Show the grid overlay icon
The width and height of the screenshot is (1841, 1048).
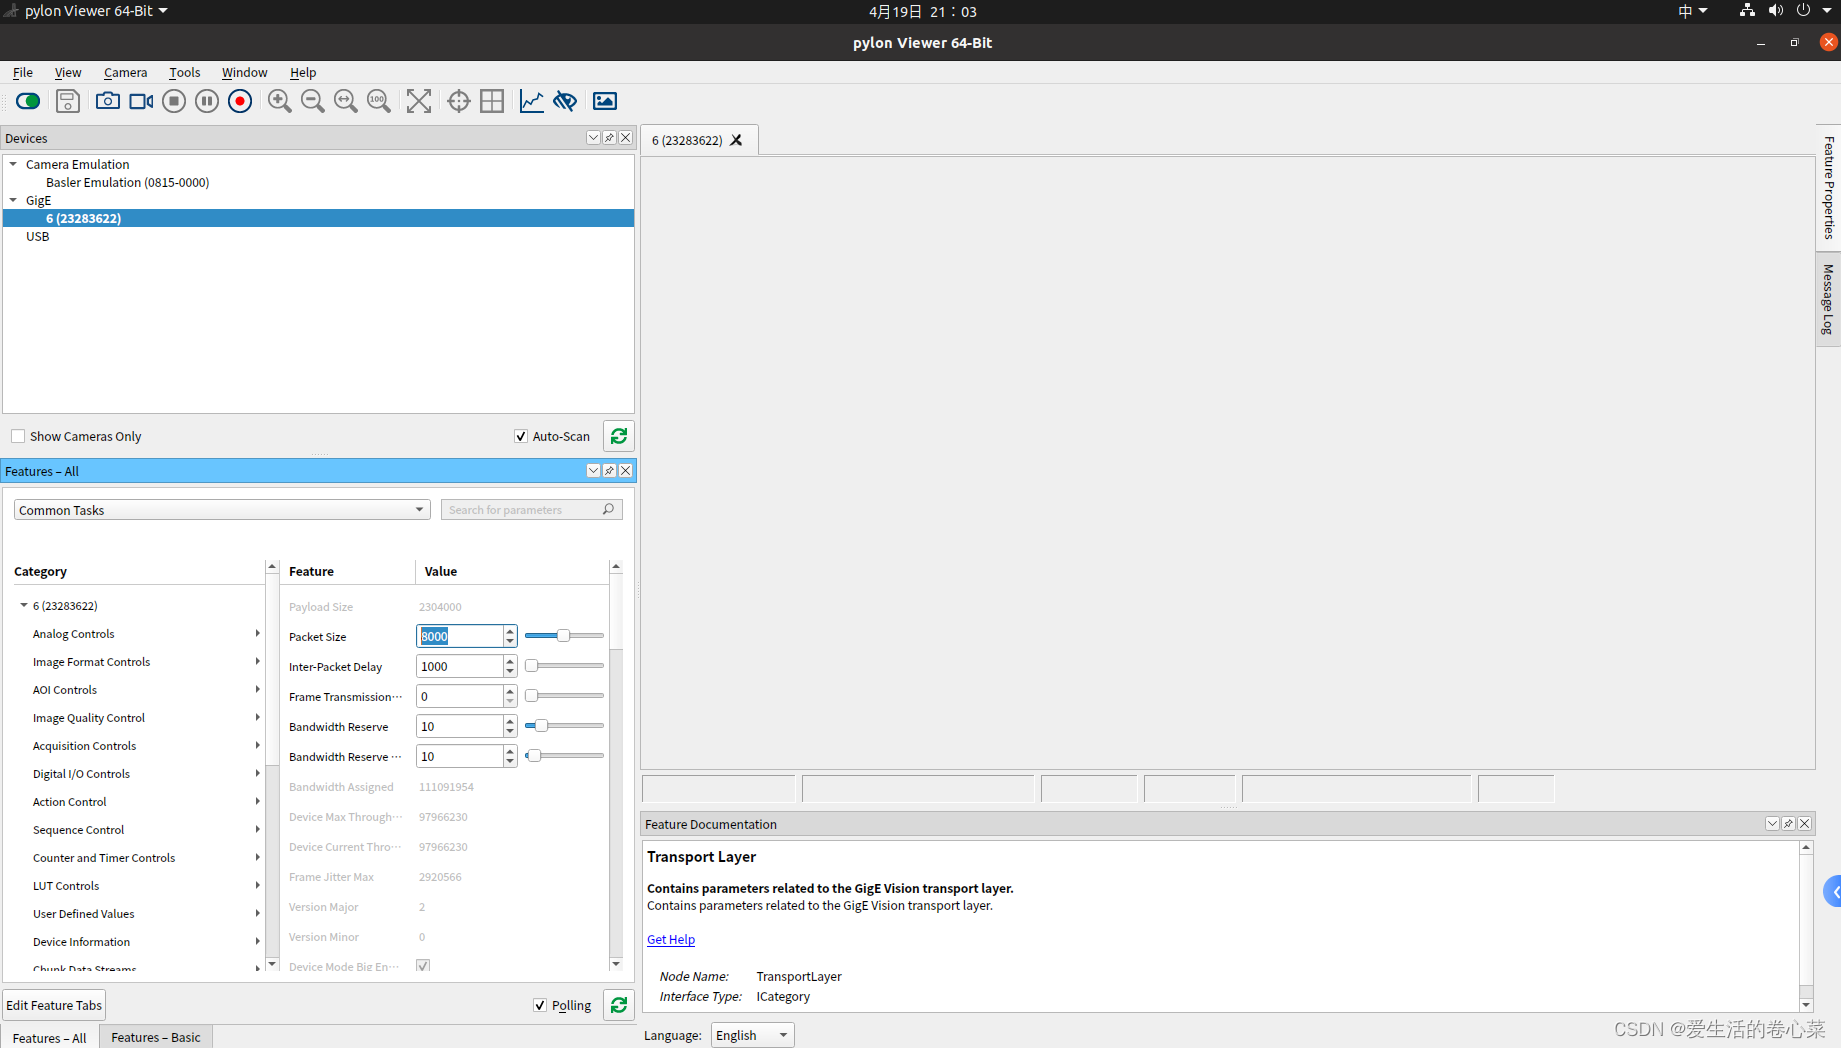coord(492,101)
